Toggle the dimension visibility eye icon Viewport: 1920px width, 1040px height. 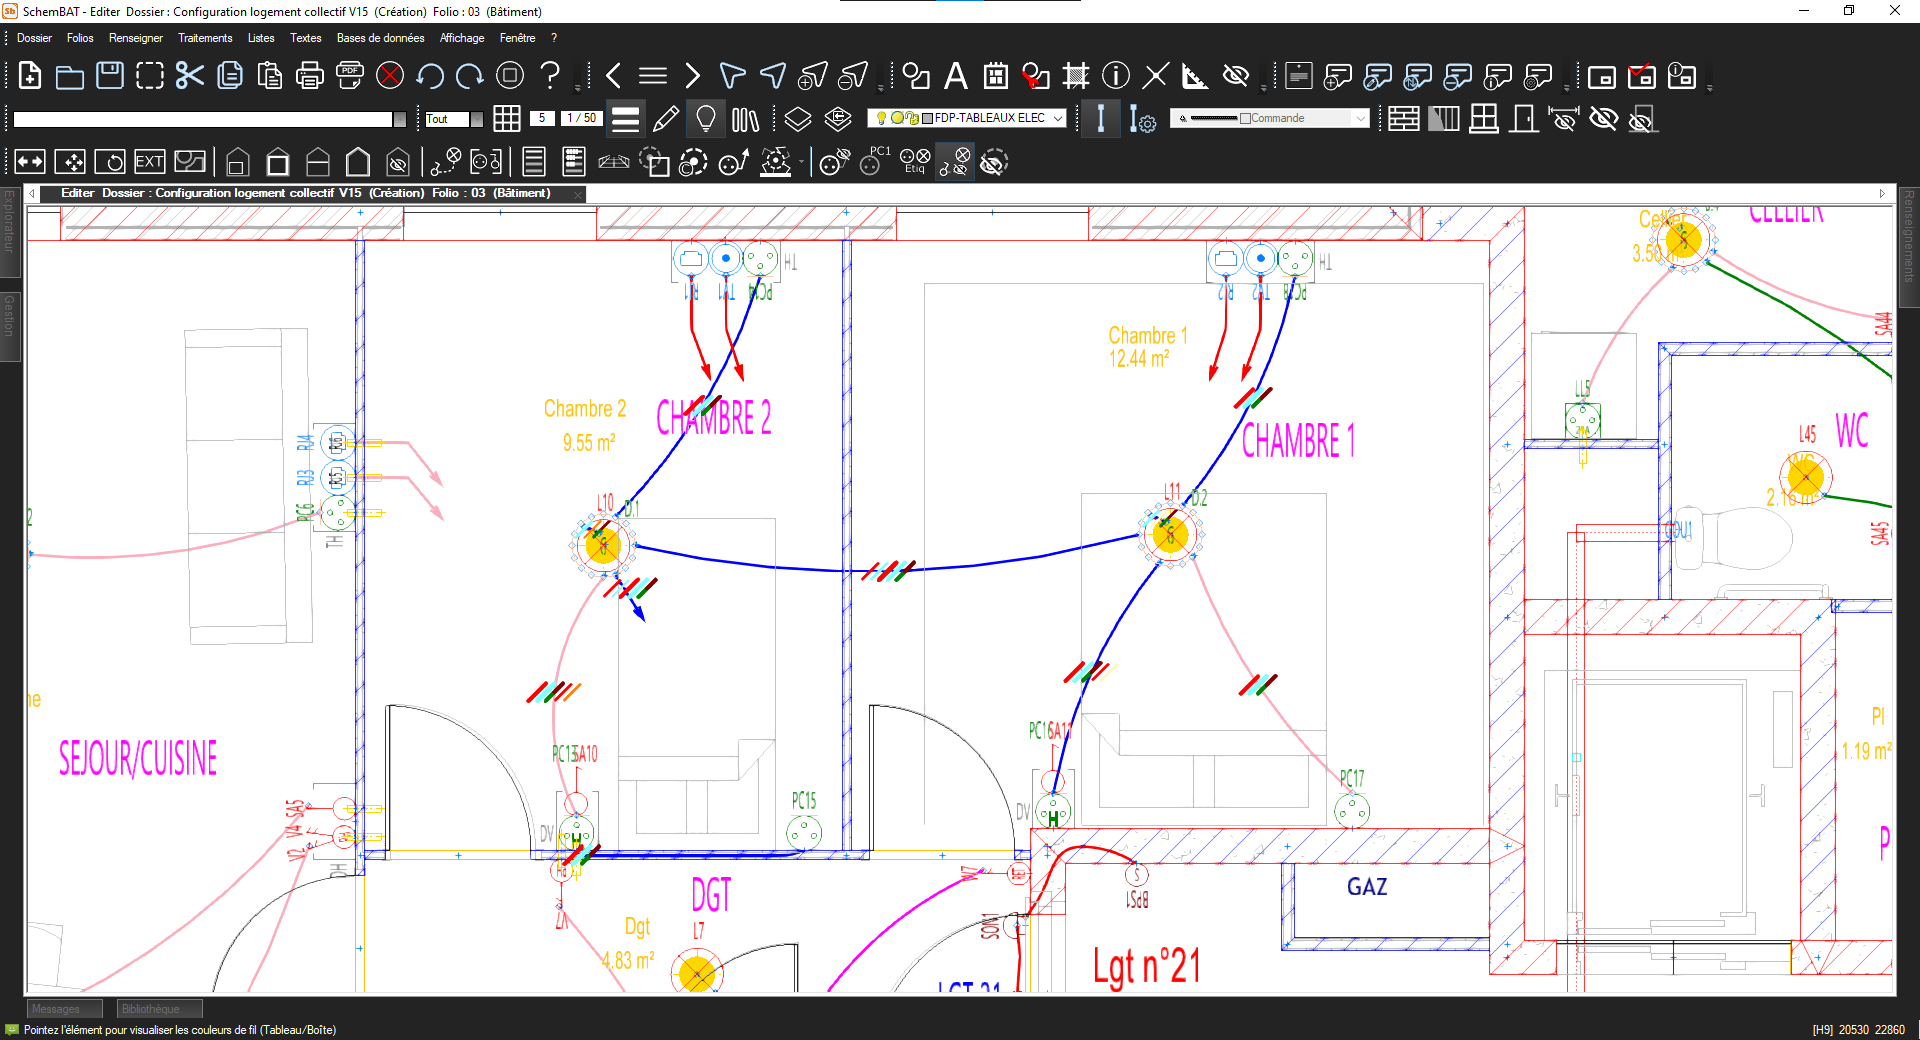pyautogui.click(x=1564, y=119)
